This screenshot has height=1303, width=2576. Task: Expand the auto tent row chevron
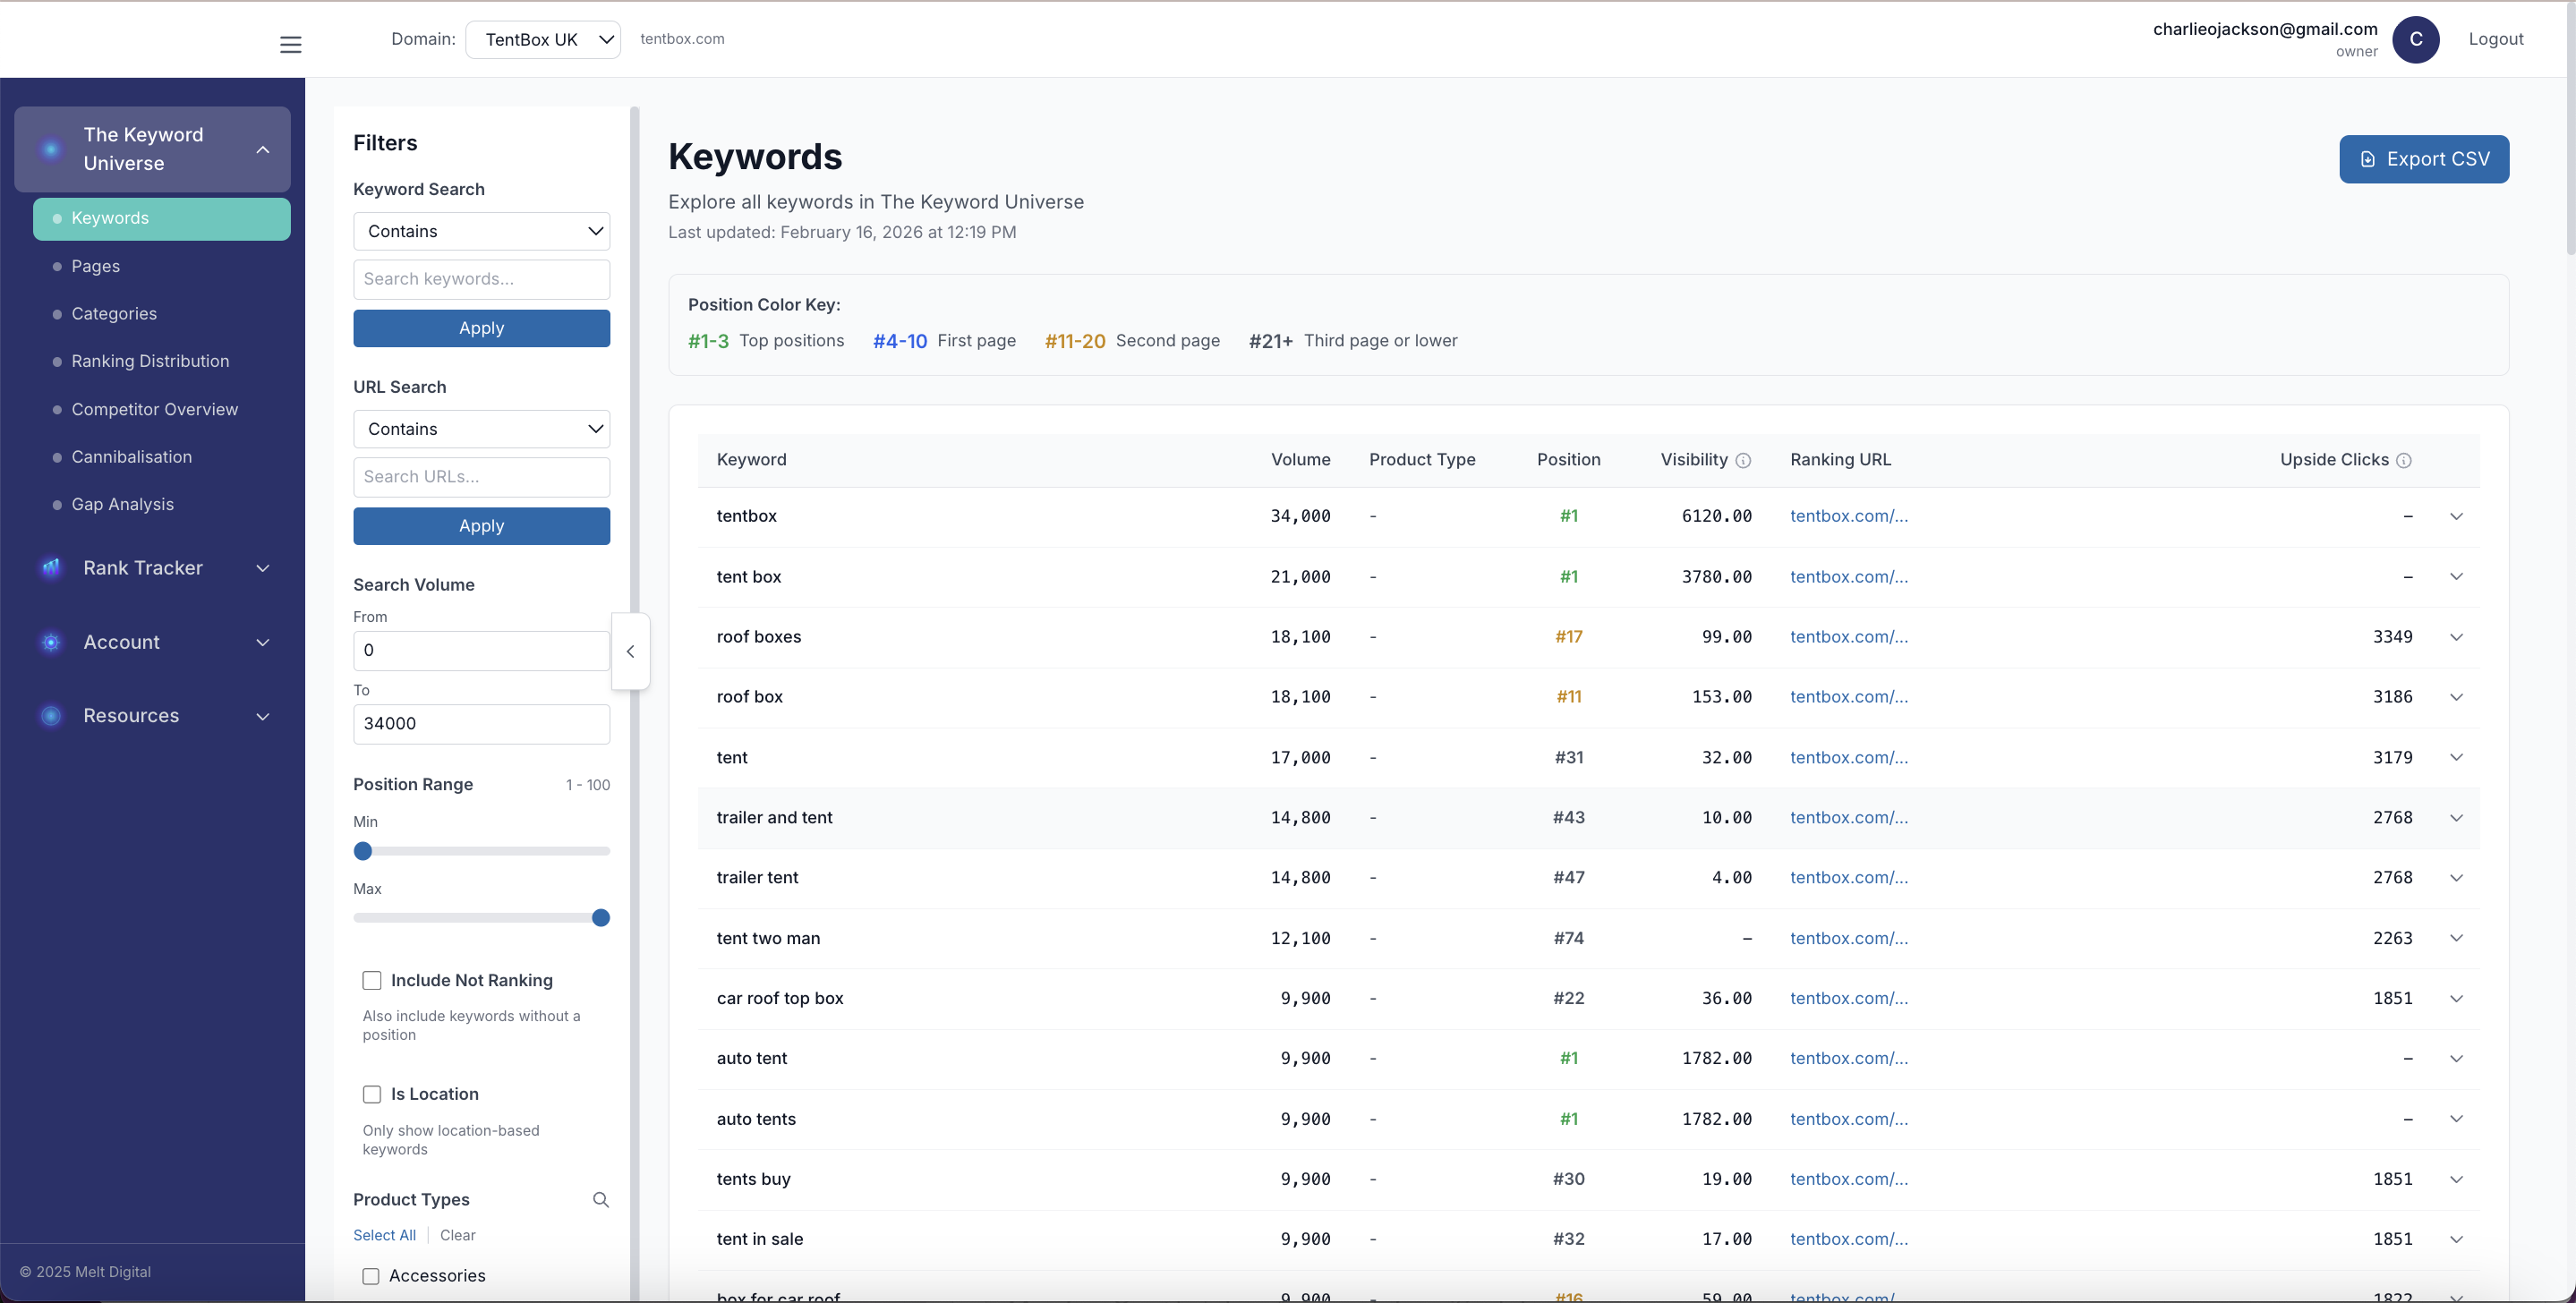[x=2456, y=1058]
